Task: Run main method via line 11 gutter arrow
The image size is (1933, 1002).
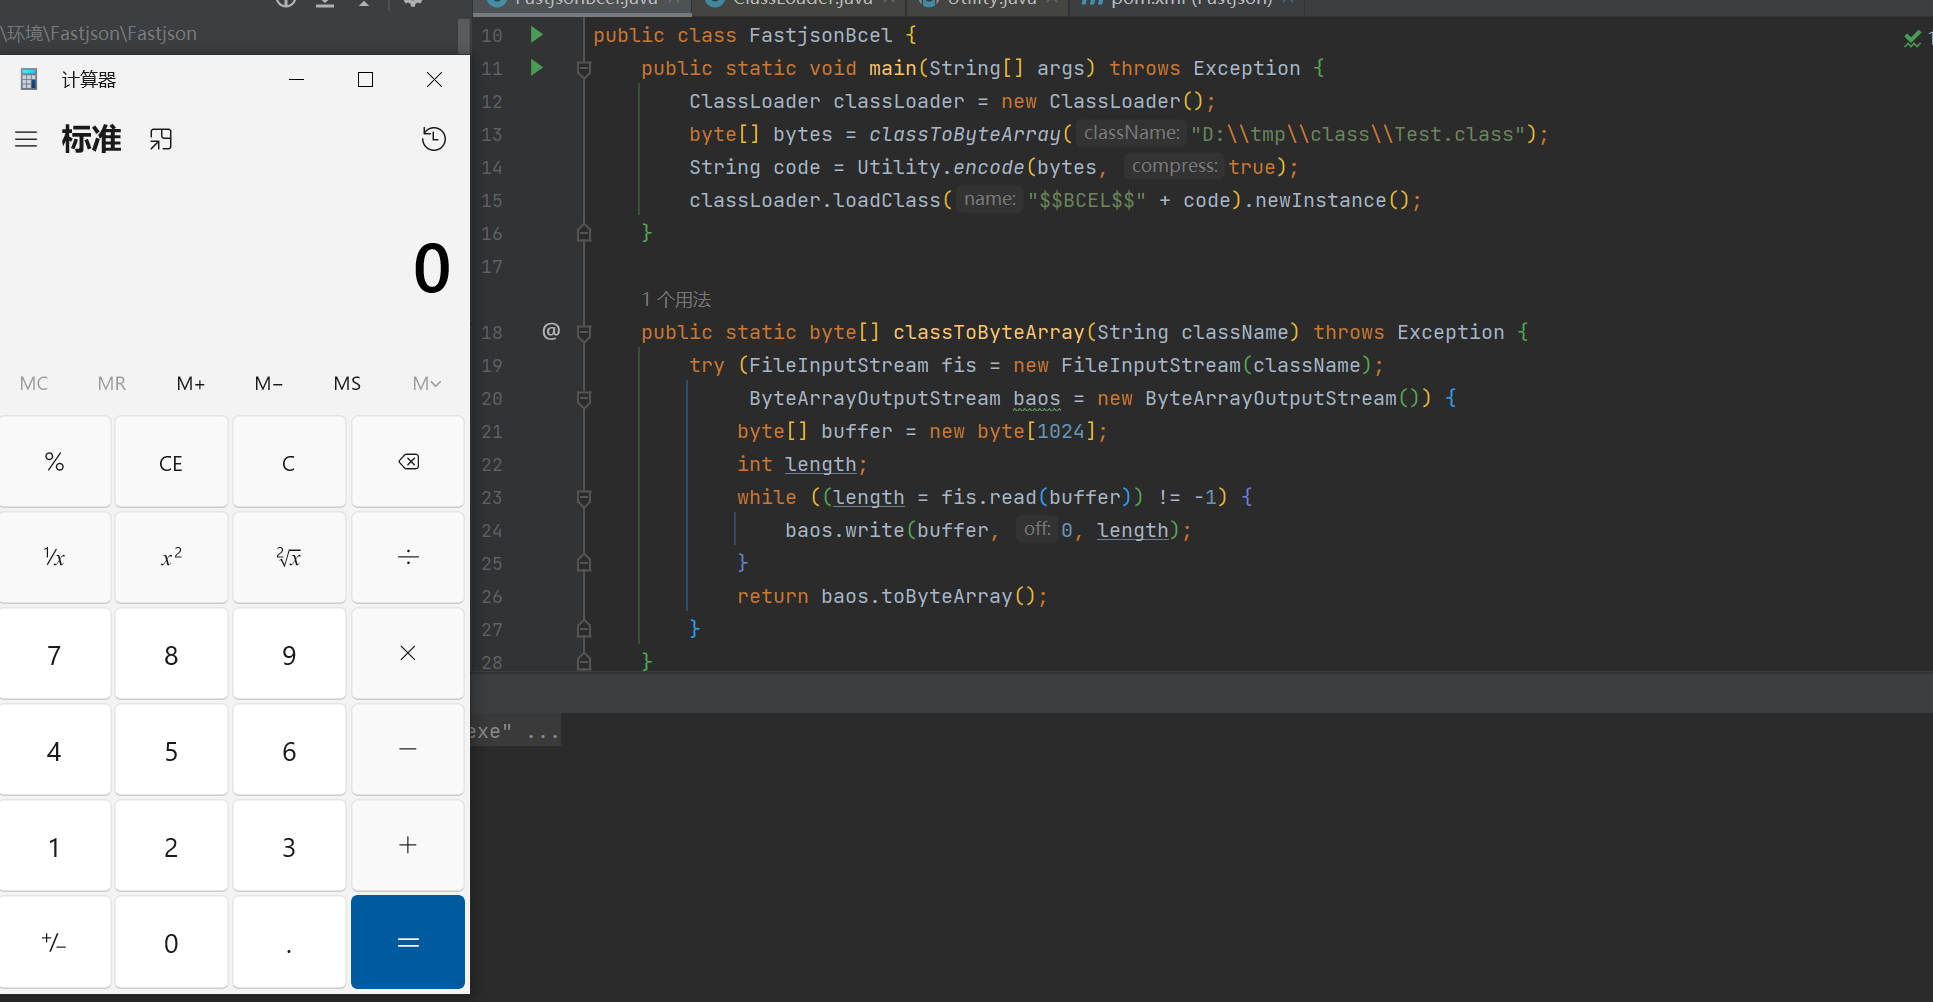Action: [x=537, y=68]
